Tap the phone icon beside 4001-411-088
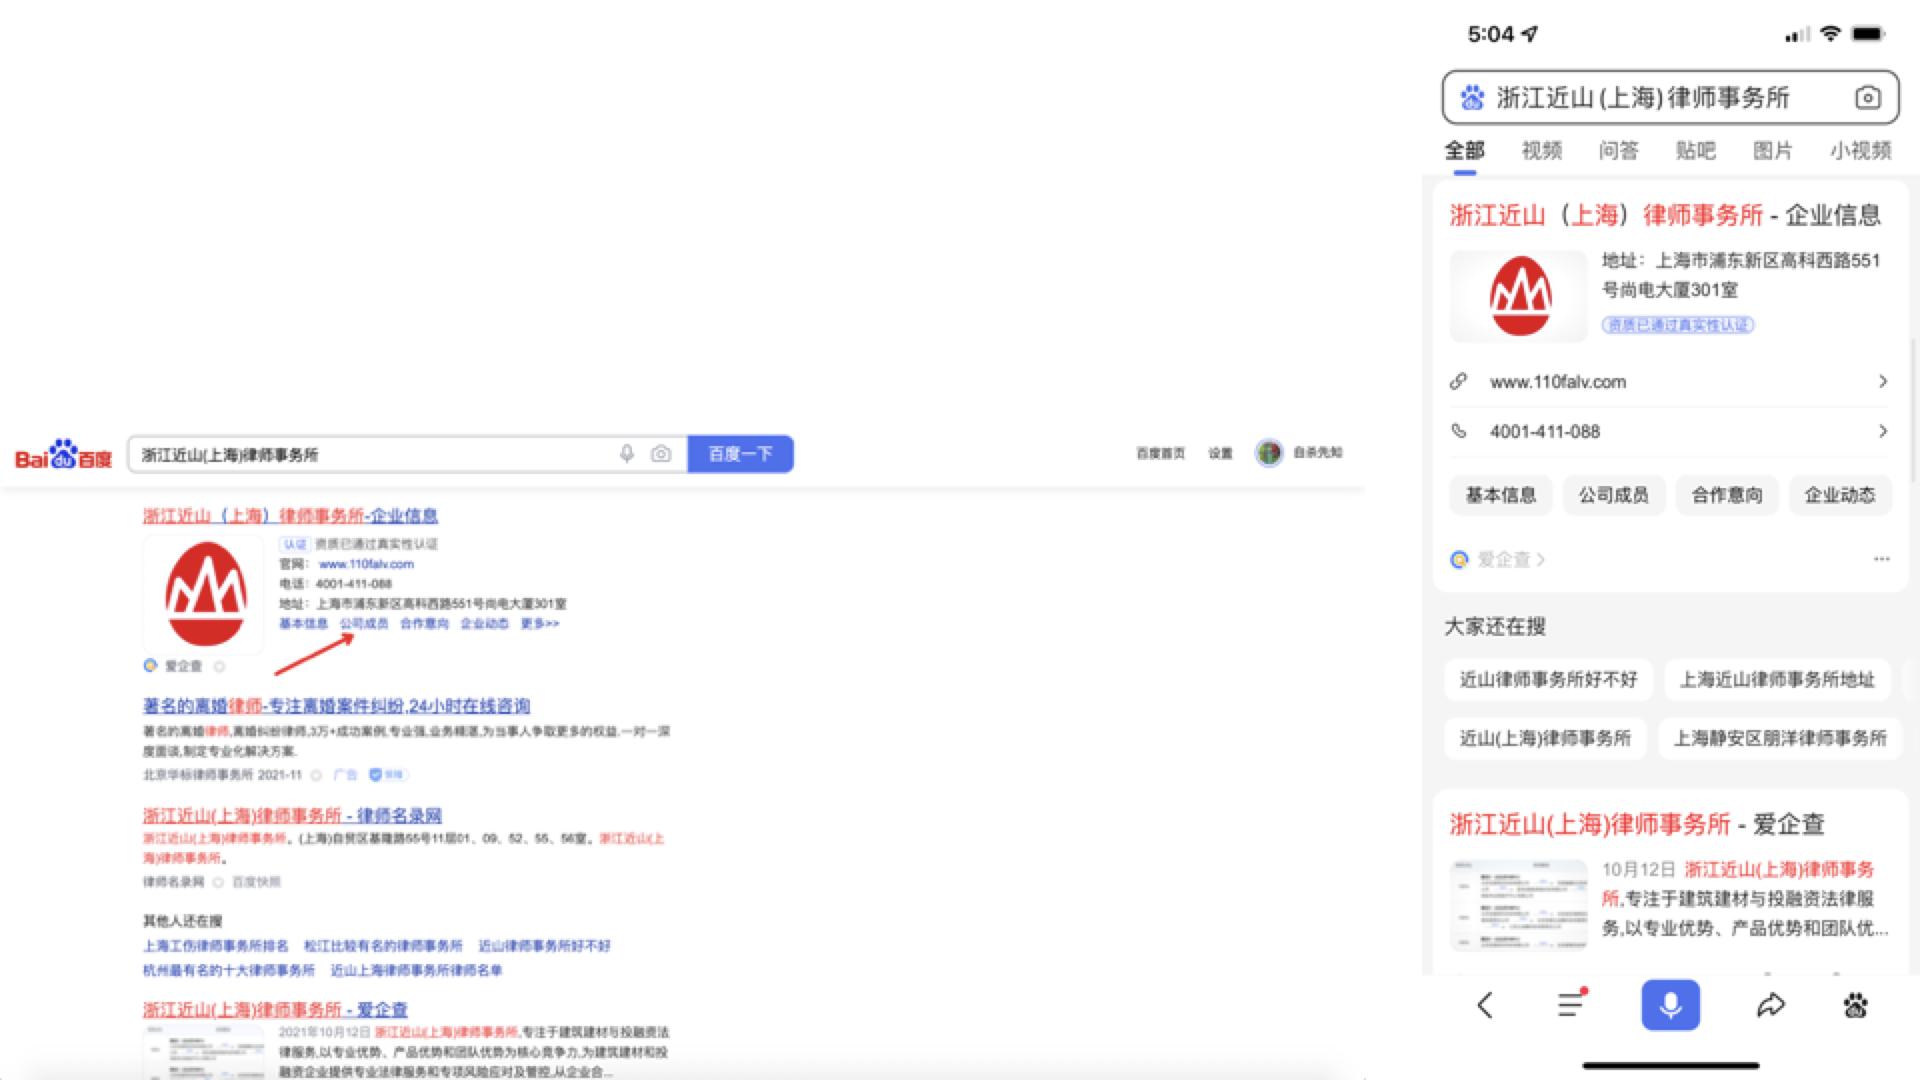 tap(1459, 432)
